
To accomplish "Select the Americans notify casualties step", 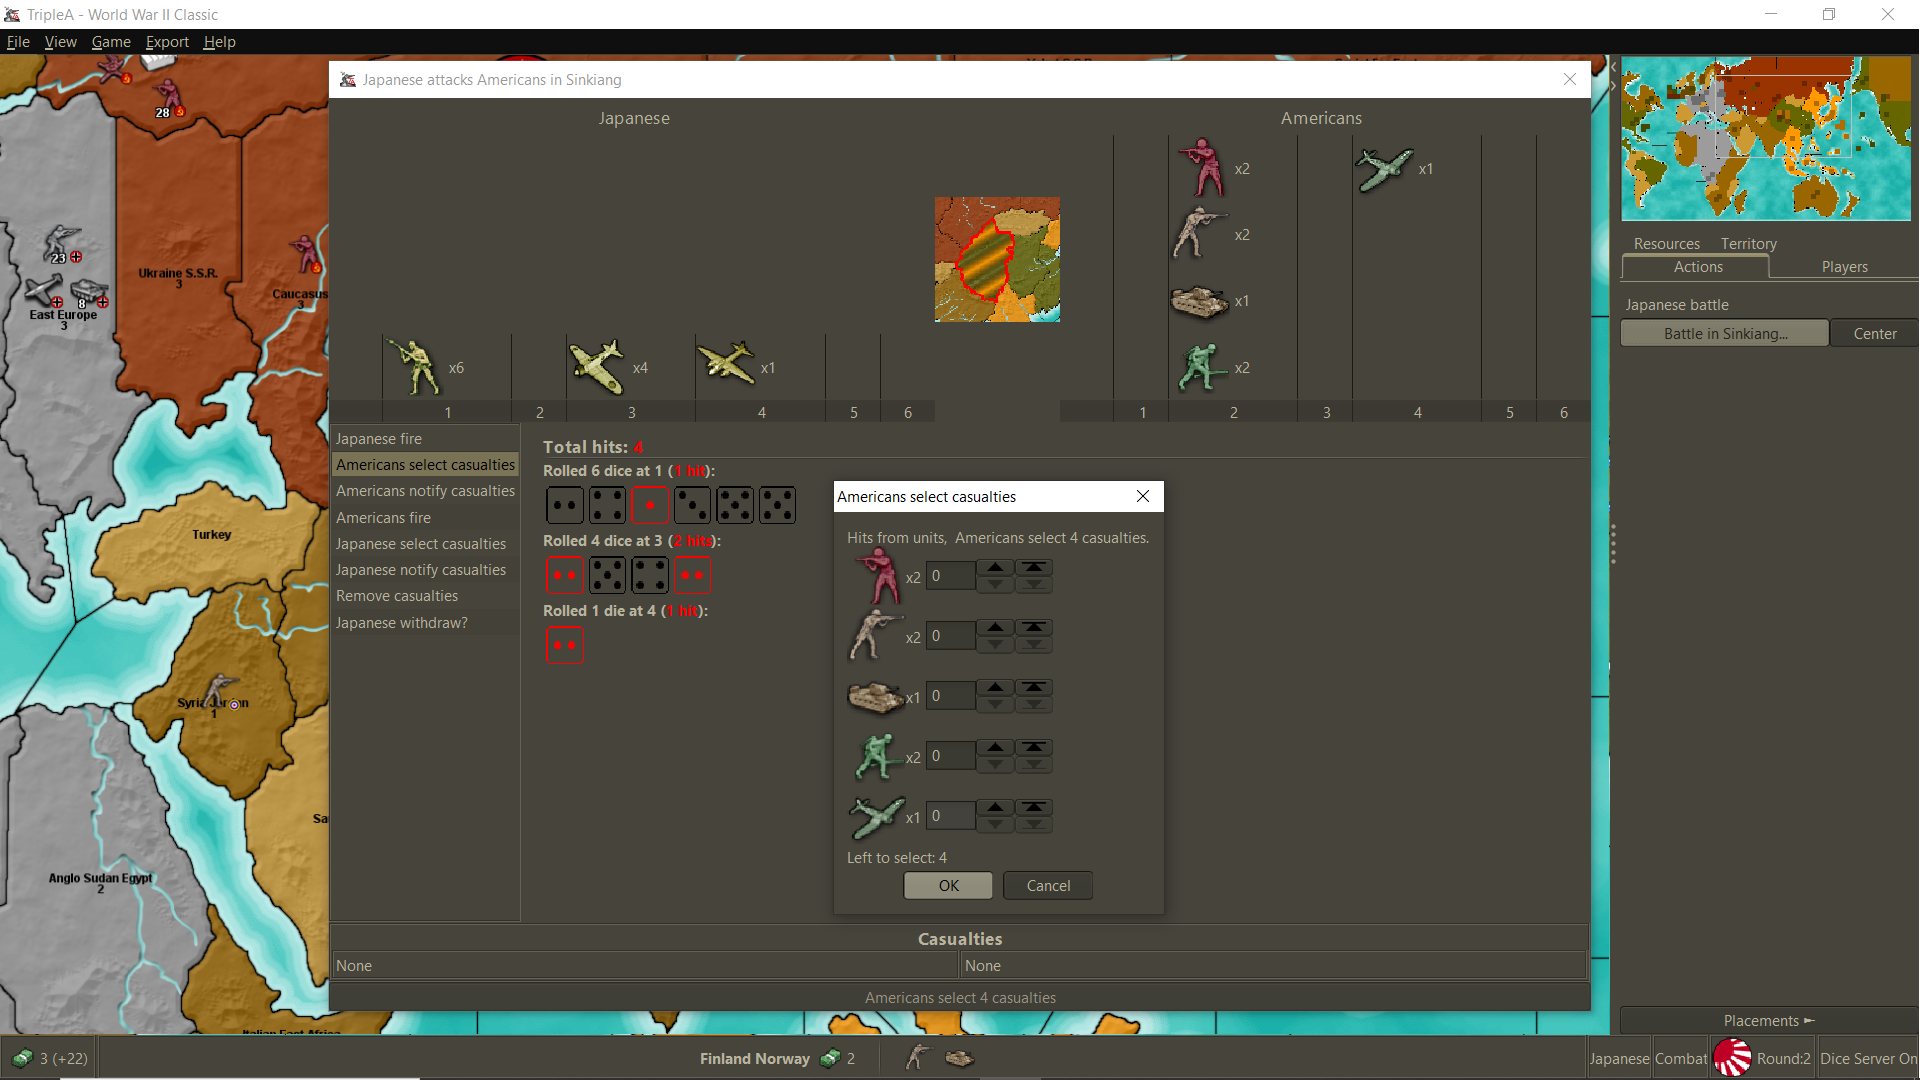I will coord(425,491).
